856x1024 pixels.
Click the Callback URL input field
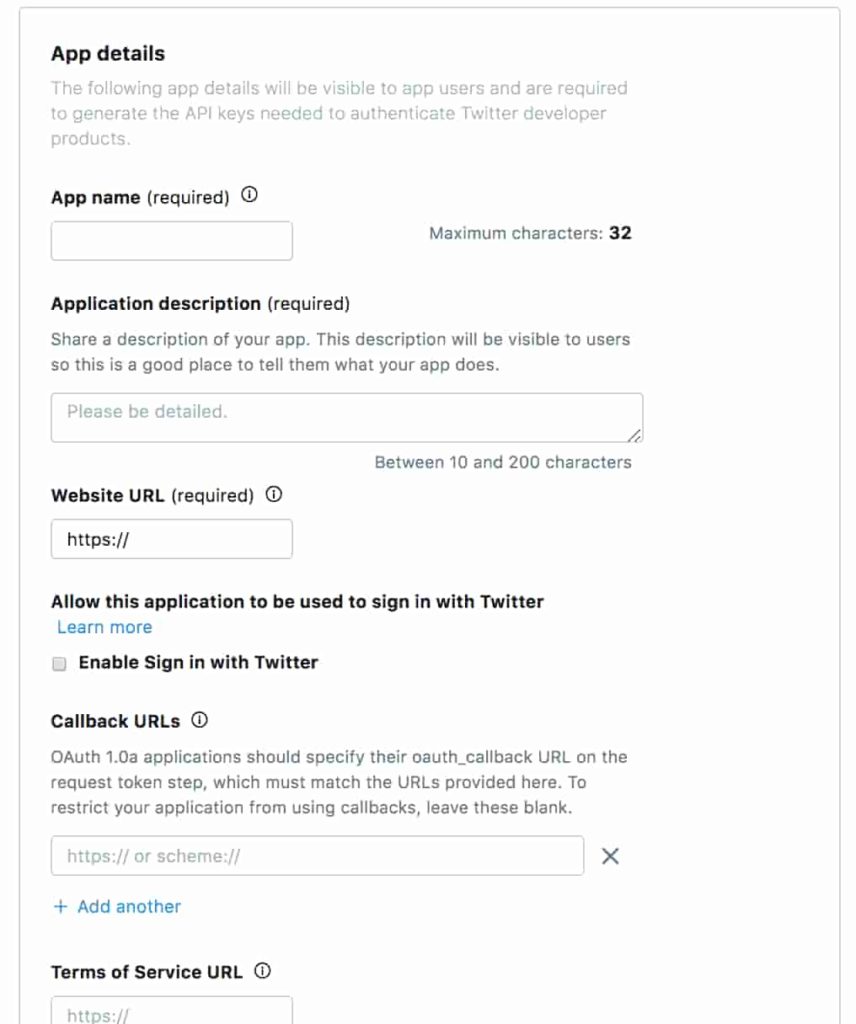click(317, 856)
